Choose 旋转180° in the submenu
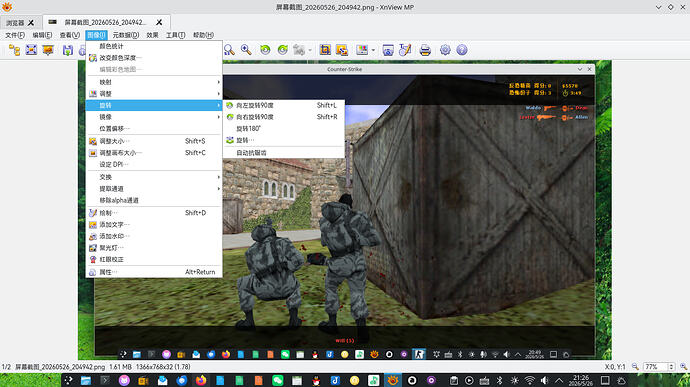Viewport: 690px width, 387px height. 284,129
